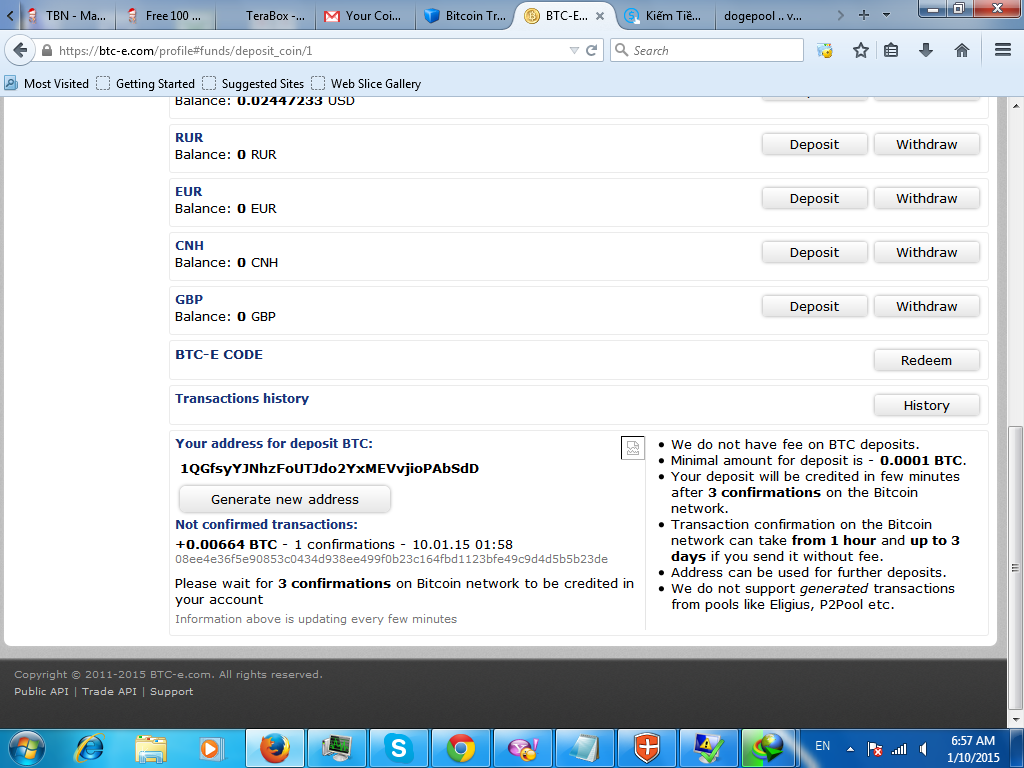Open Windows Explorer folder in the taskbar
The height and width of the screenshot is (768, 1024).
click(x=151, y=748)
